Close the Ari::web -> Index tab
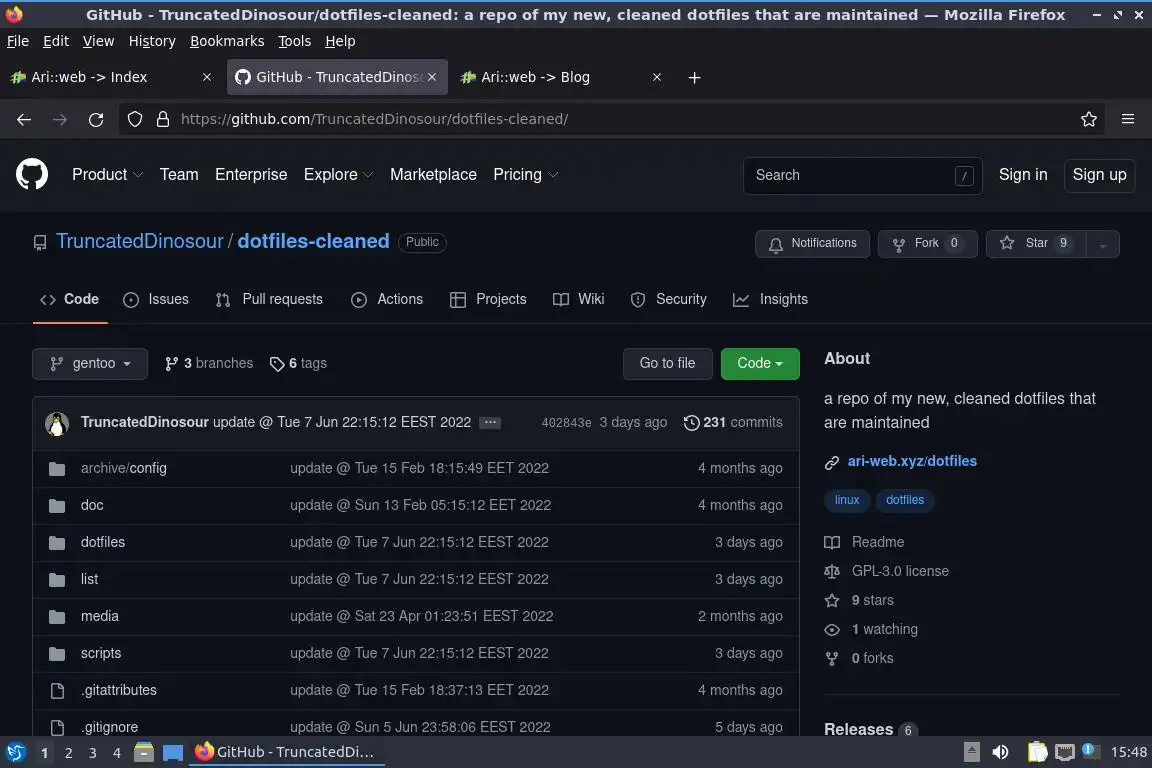The image size is (1152, 768). click(x=207, y=77)
